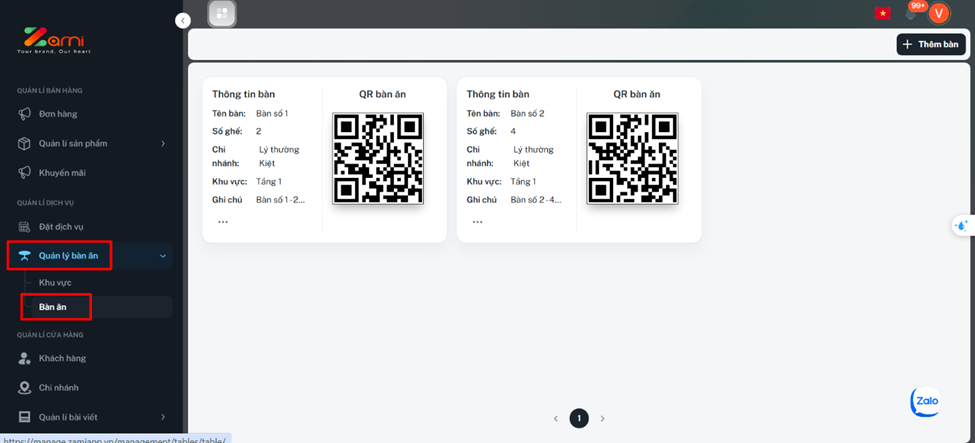Image resolution: width=975 pixels, height=443 pixels.
Task: Open Khách hàng in sidebar
Action: point(62,358)
